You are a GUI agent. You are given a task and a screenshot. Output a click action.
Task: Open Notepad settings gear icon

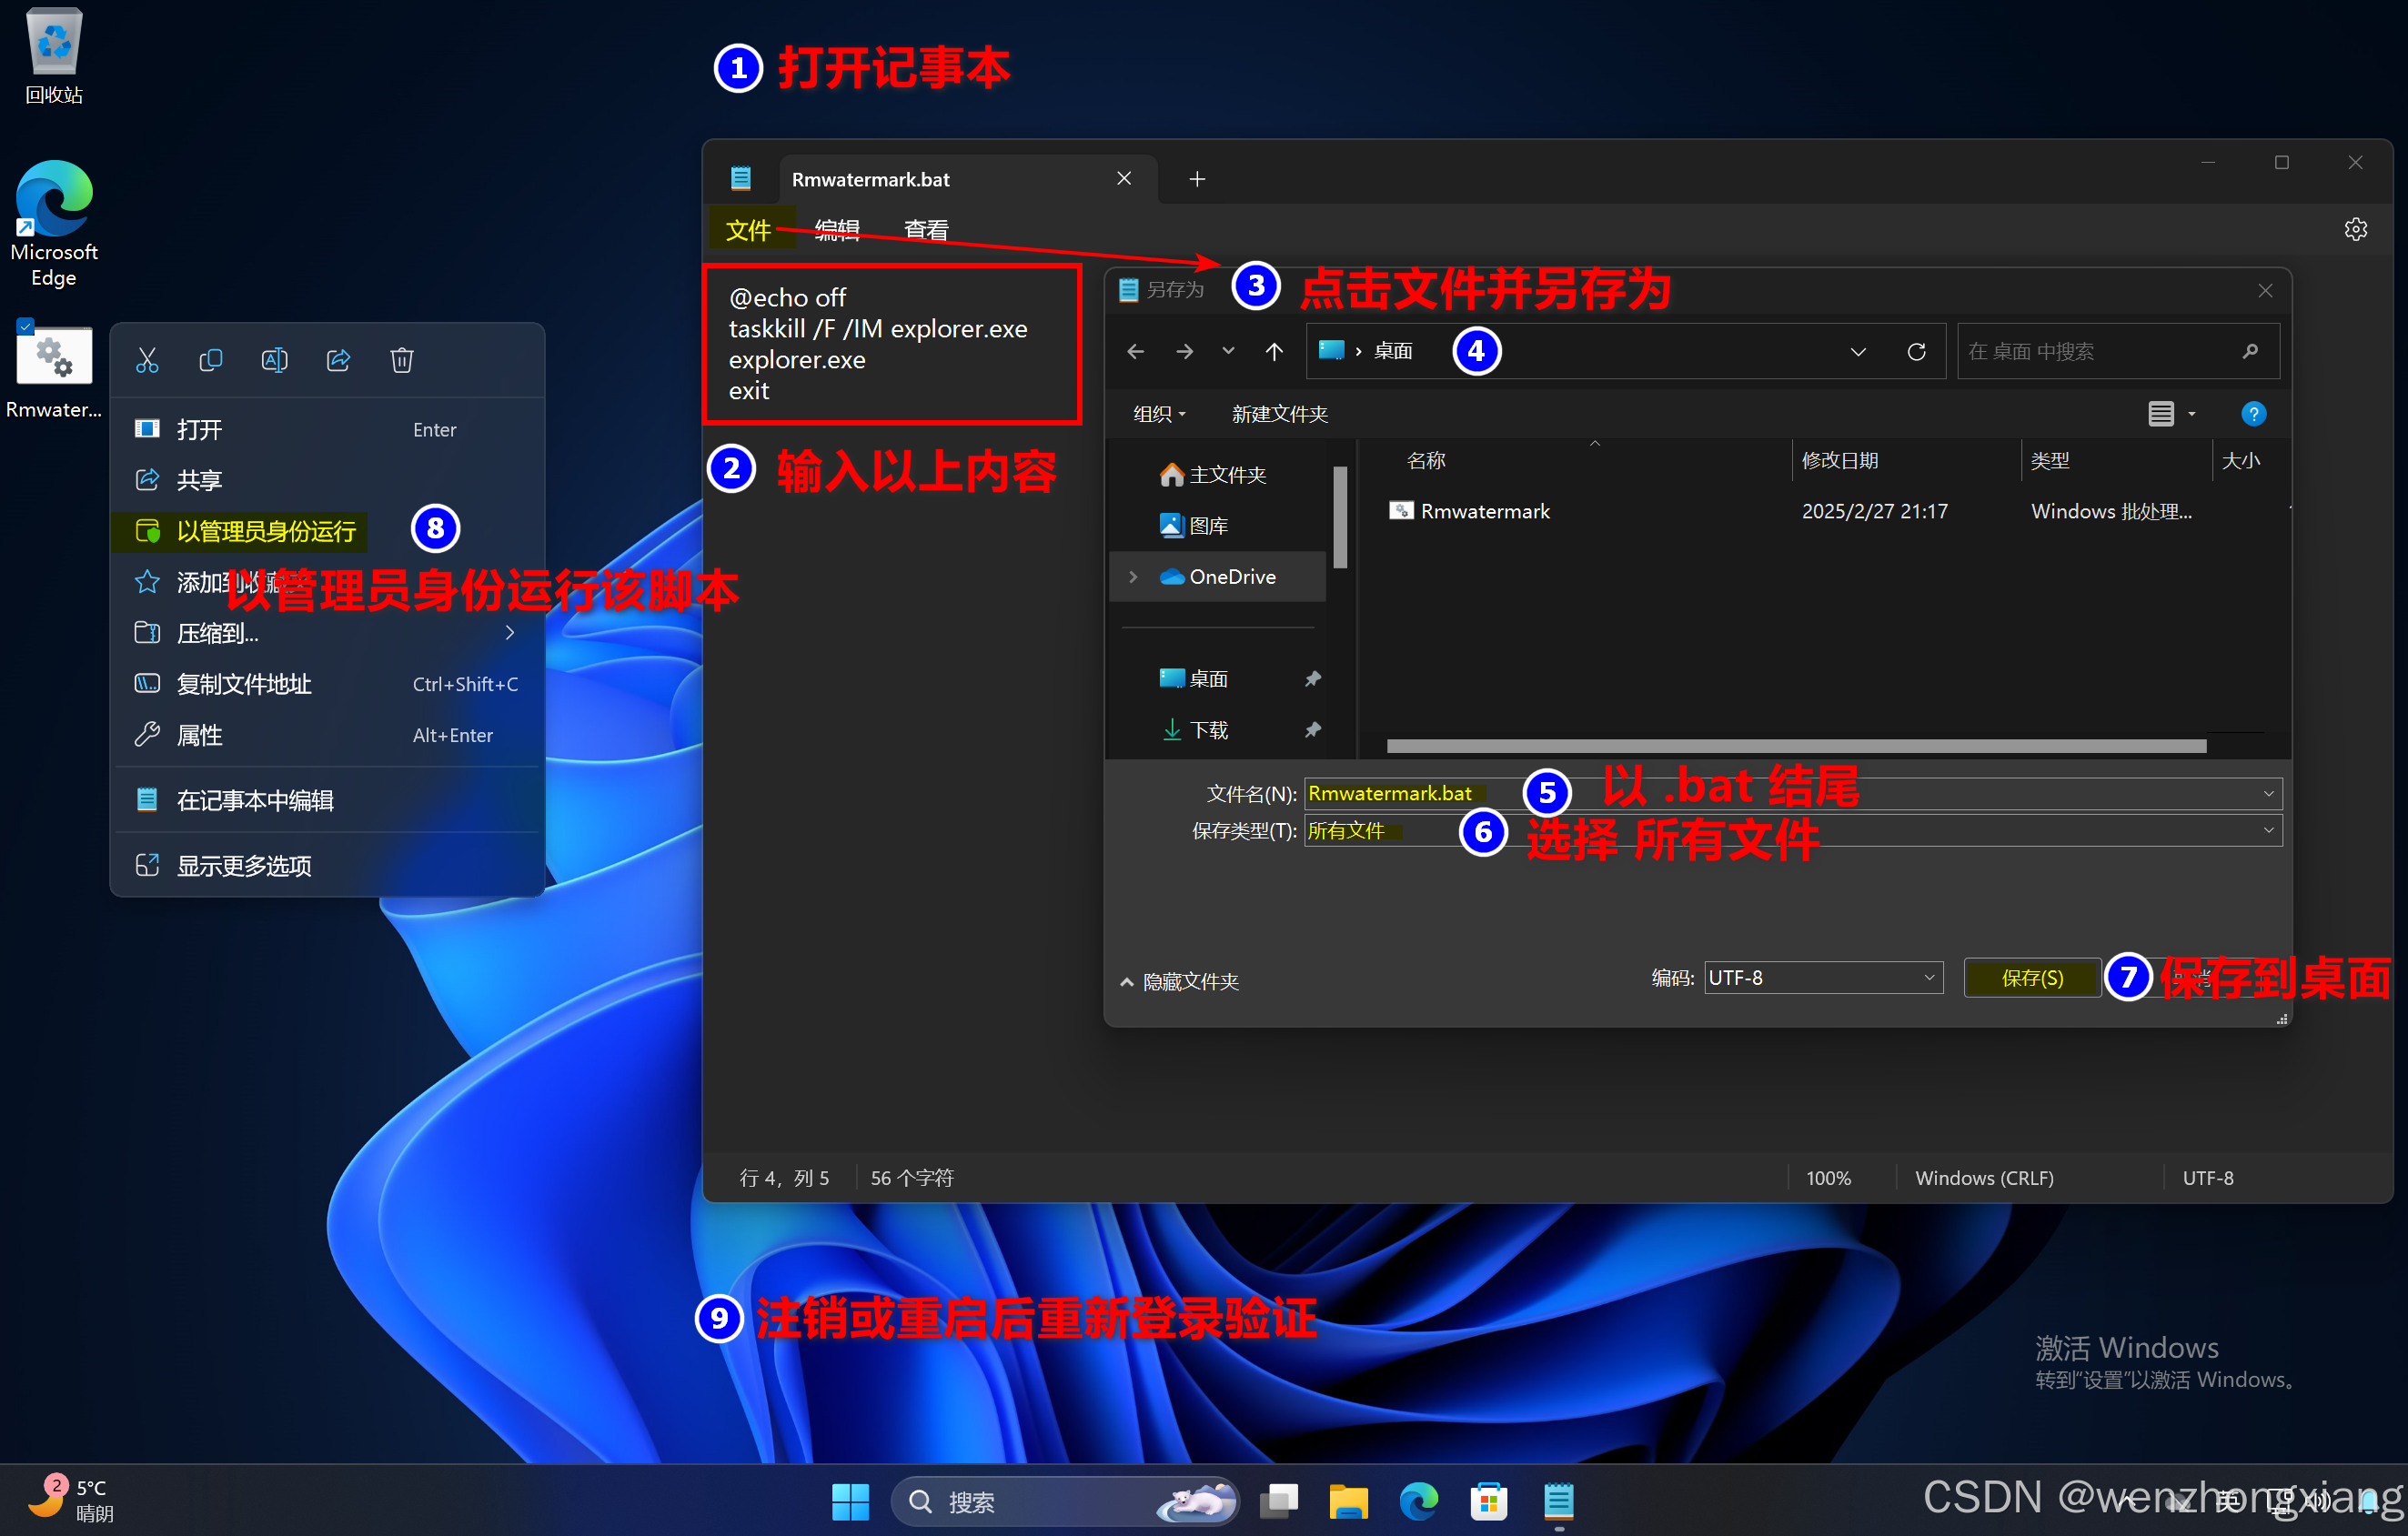(2355, 230)
